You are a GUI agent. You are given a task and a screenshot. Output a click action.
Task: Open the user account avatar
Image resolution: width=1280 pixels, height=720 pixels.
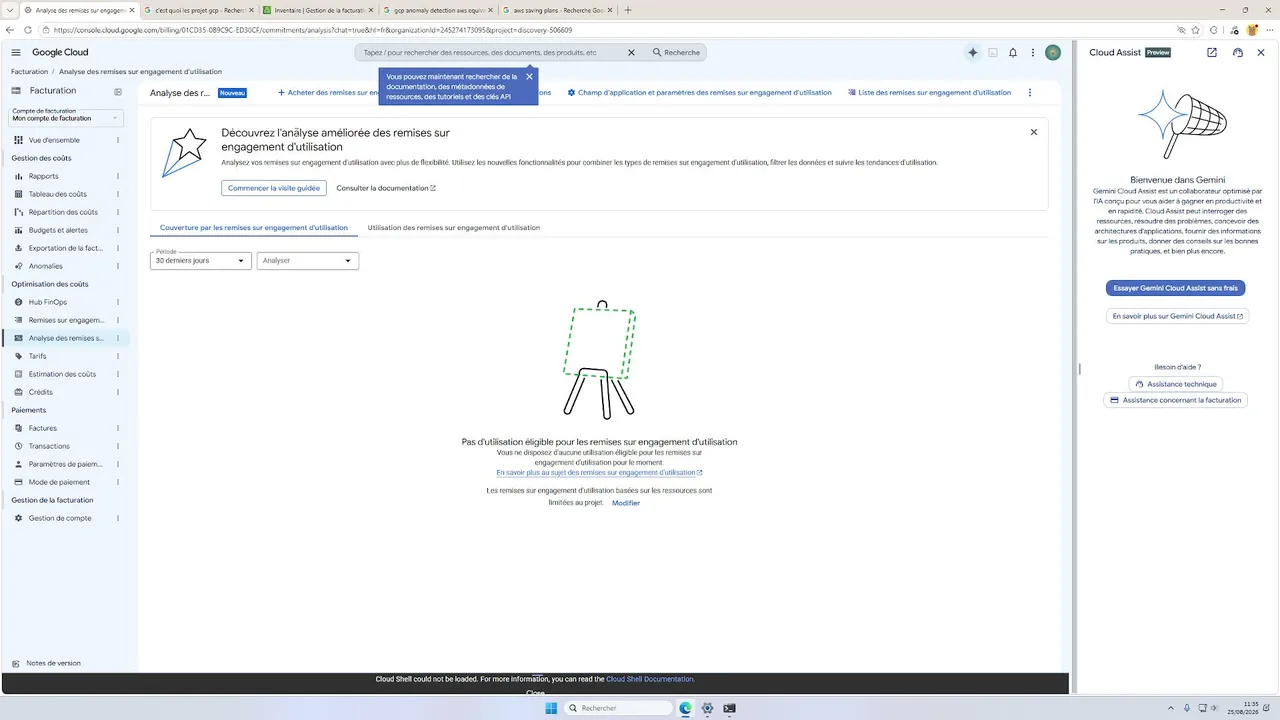pyautogui.click(x=1053, y=52)
